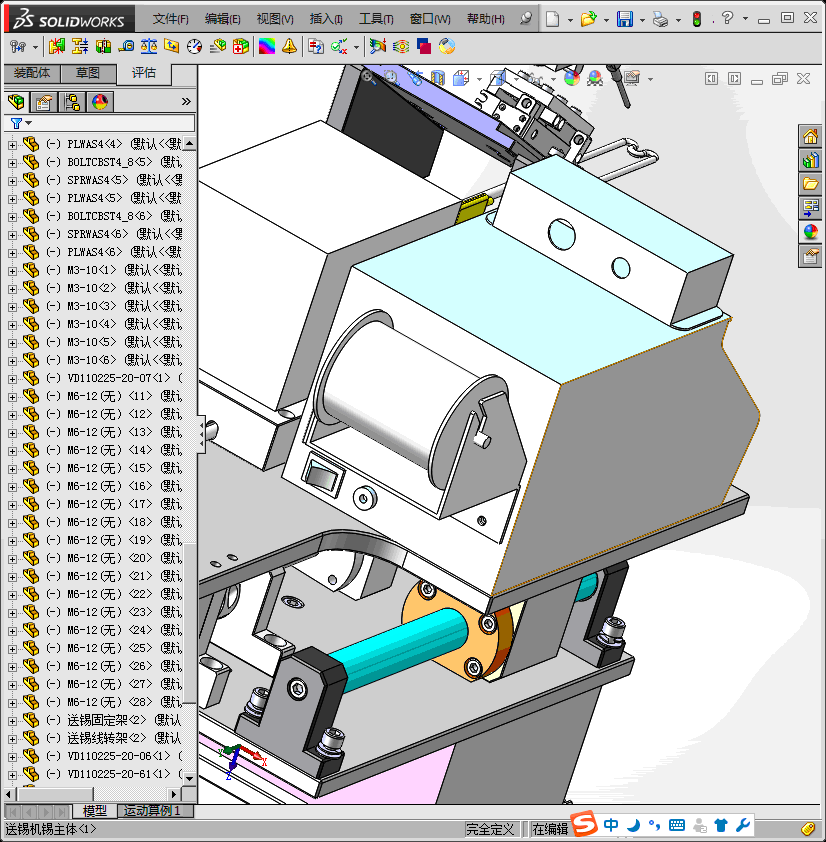Viewport: 826px width, 842px height.
Task: Open View Settings dropdown arrow
Action: point(650,79)
